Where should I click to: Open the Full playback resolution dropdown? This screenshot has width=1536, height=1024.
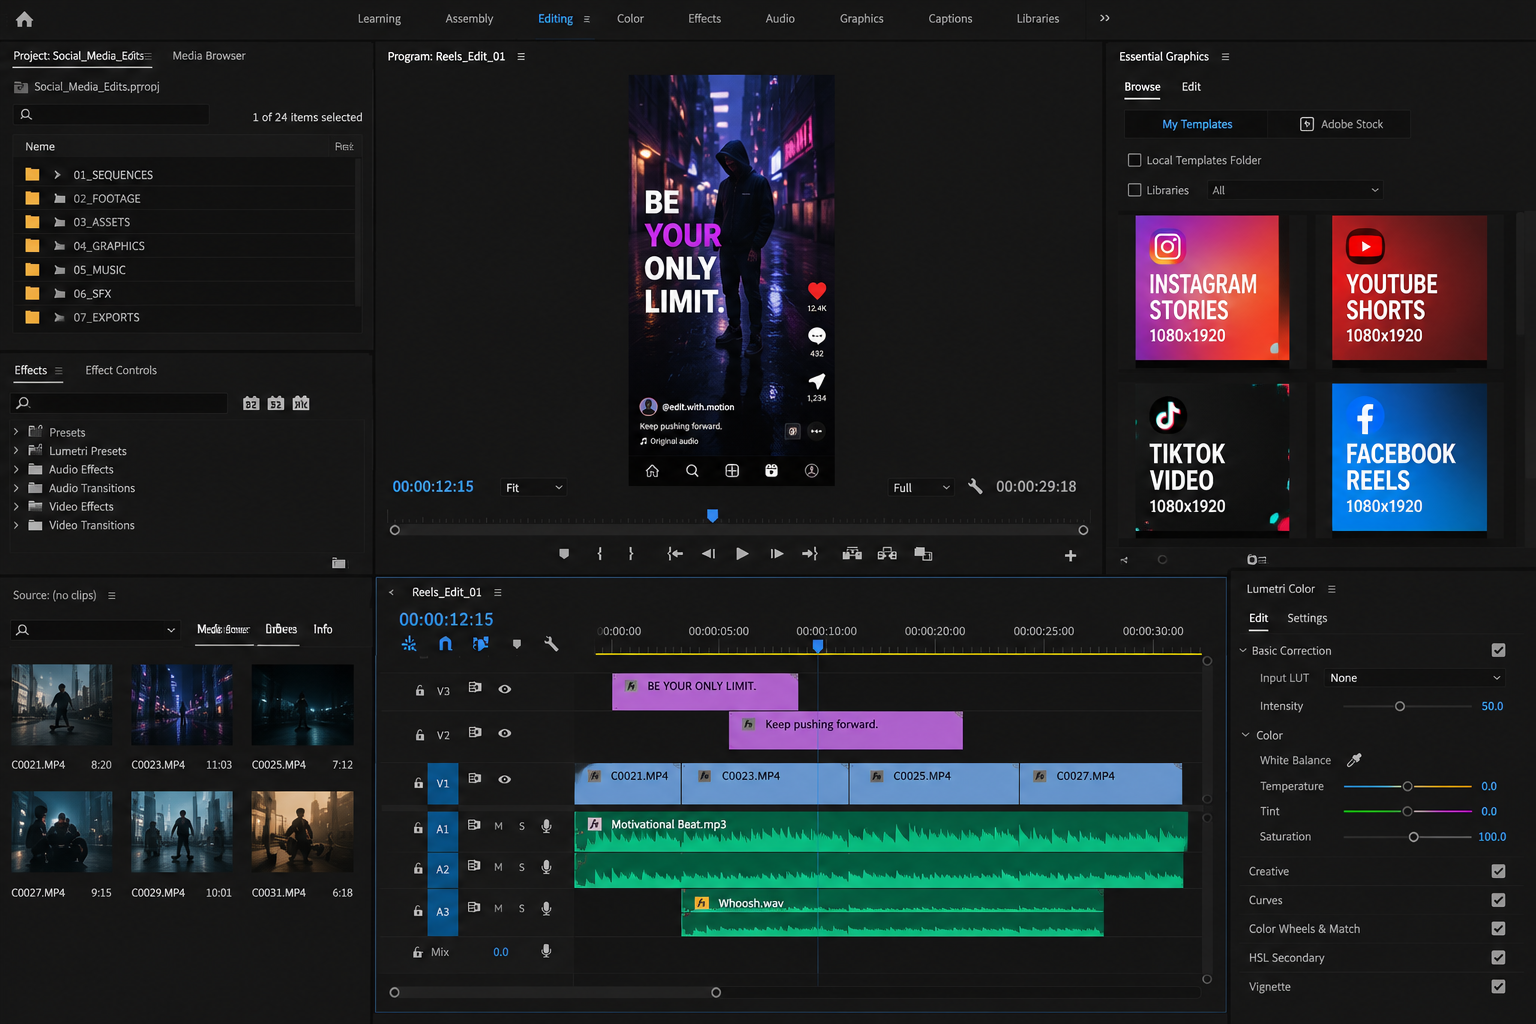pyautogui.click(x=921, y=488)
